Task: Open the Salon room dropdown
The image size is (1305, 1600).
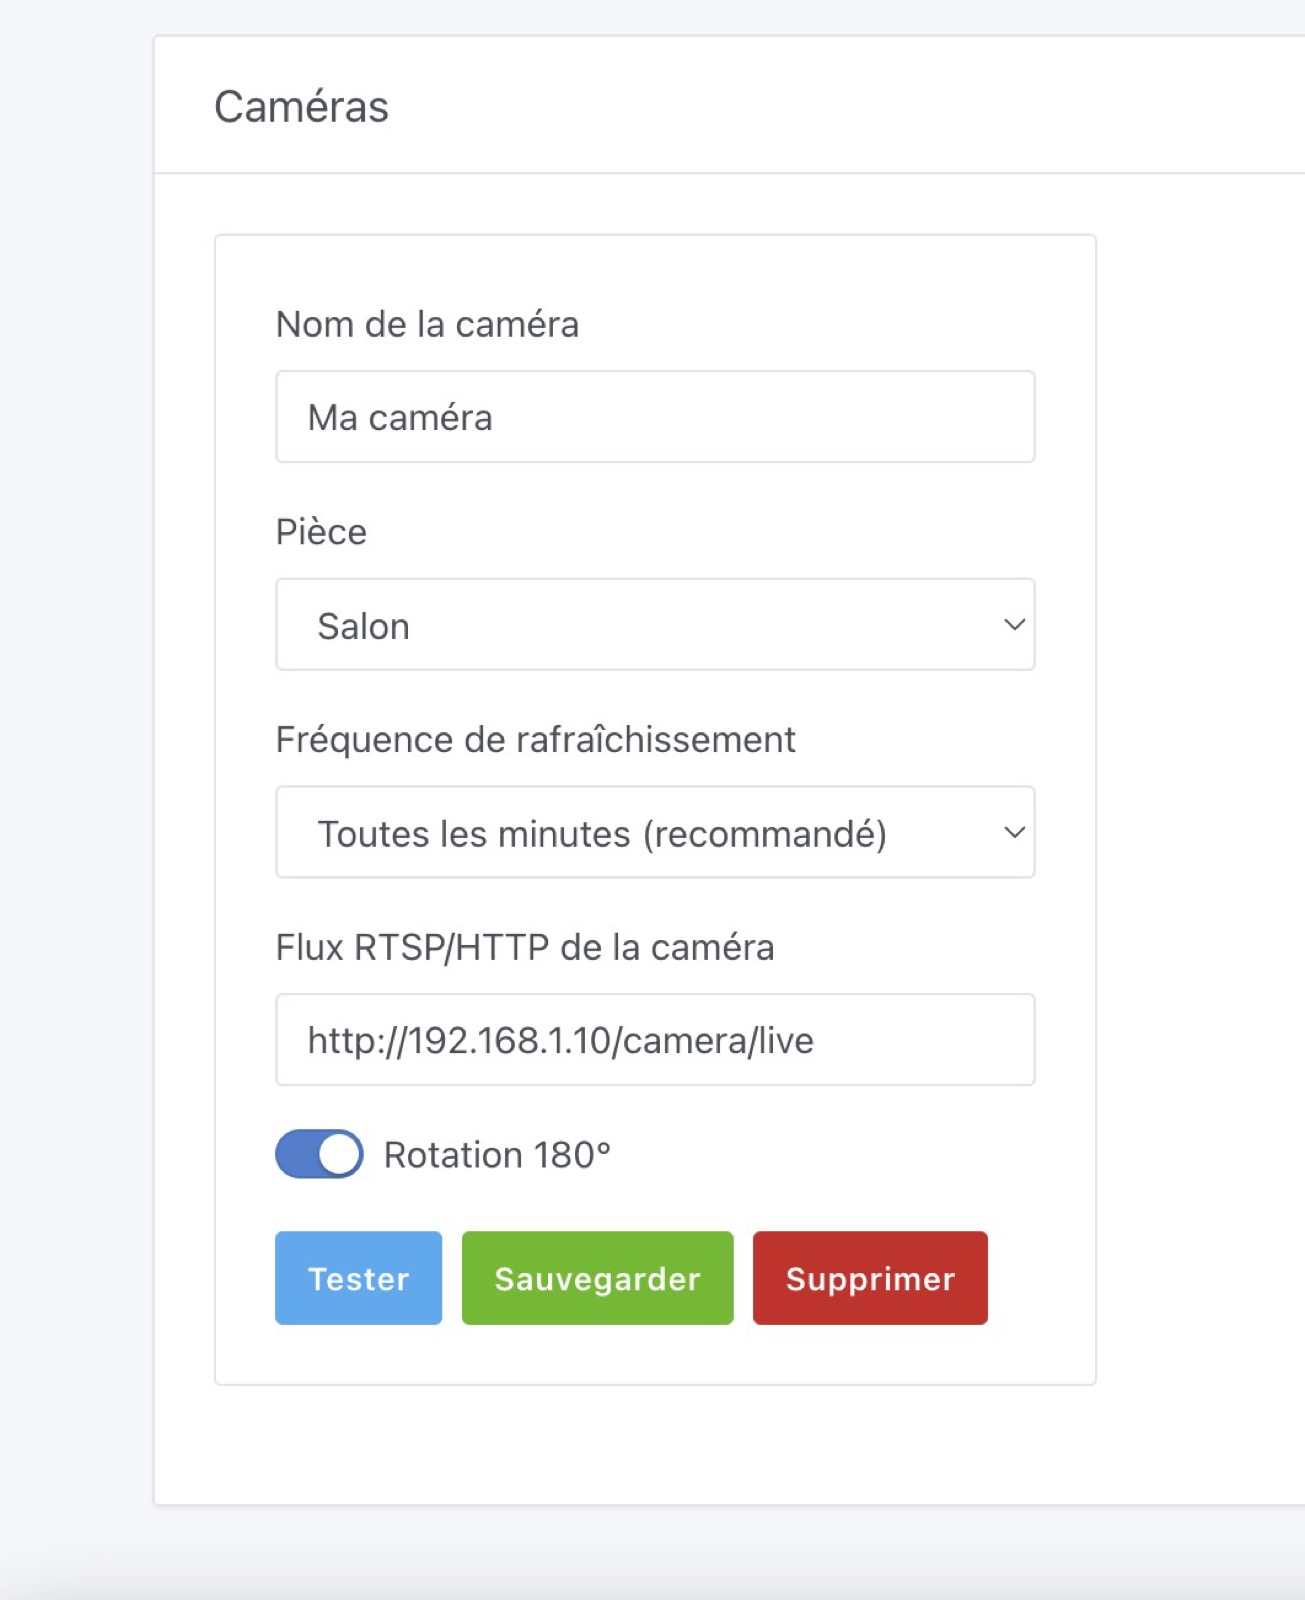Action: coord(655,625)
